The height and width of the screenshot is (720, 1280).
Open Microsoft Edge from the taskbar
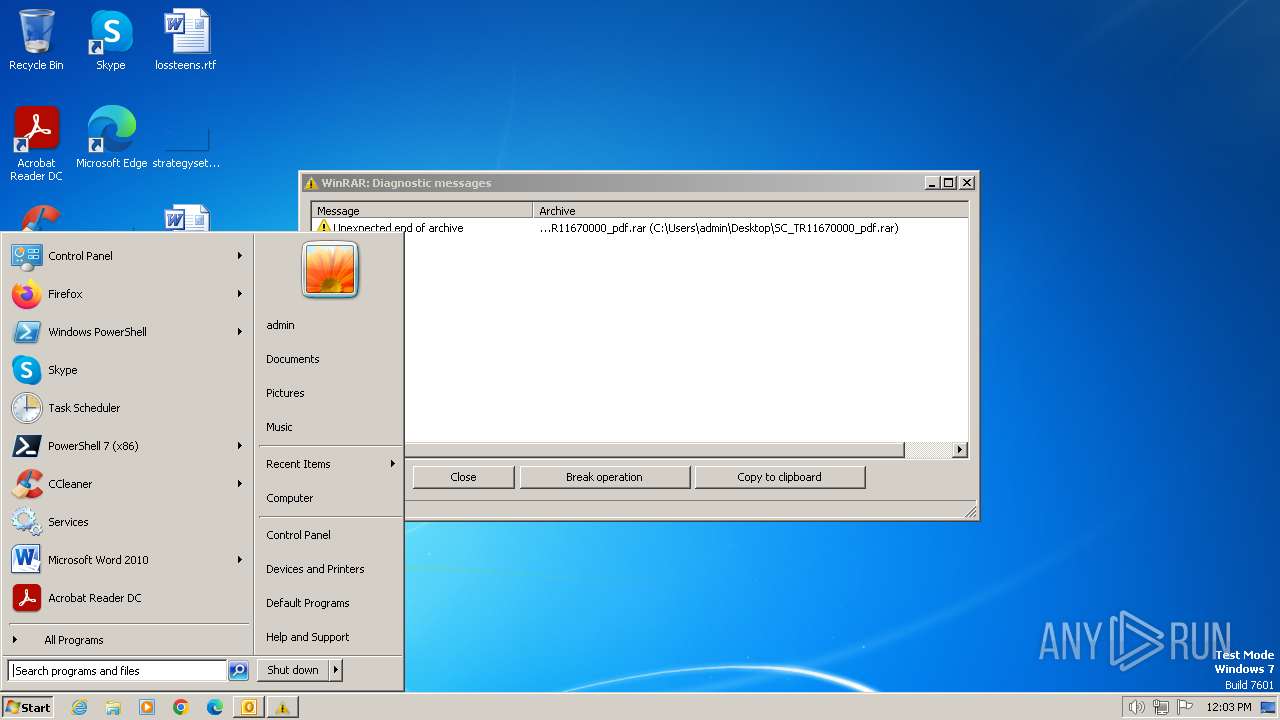(x=215, y=707)
